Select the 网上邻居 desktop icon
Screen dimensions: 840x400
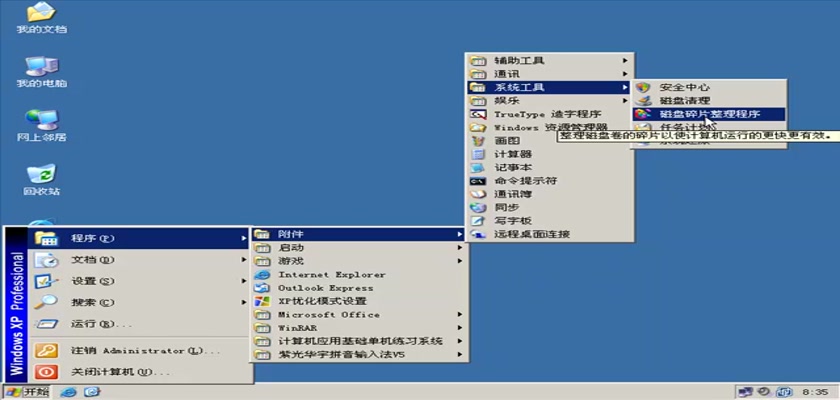[42, 126]
